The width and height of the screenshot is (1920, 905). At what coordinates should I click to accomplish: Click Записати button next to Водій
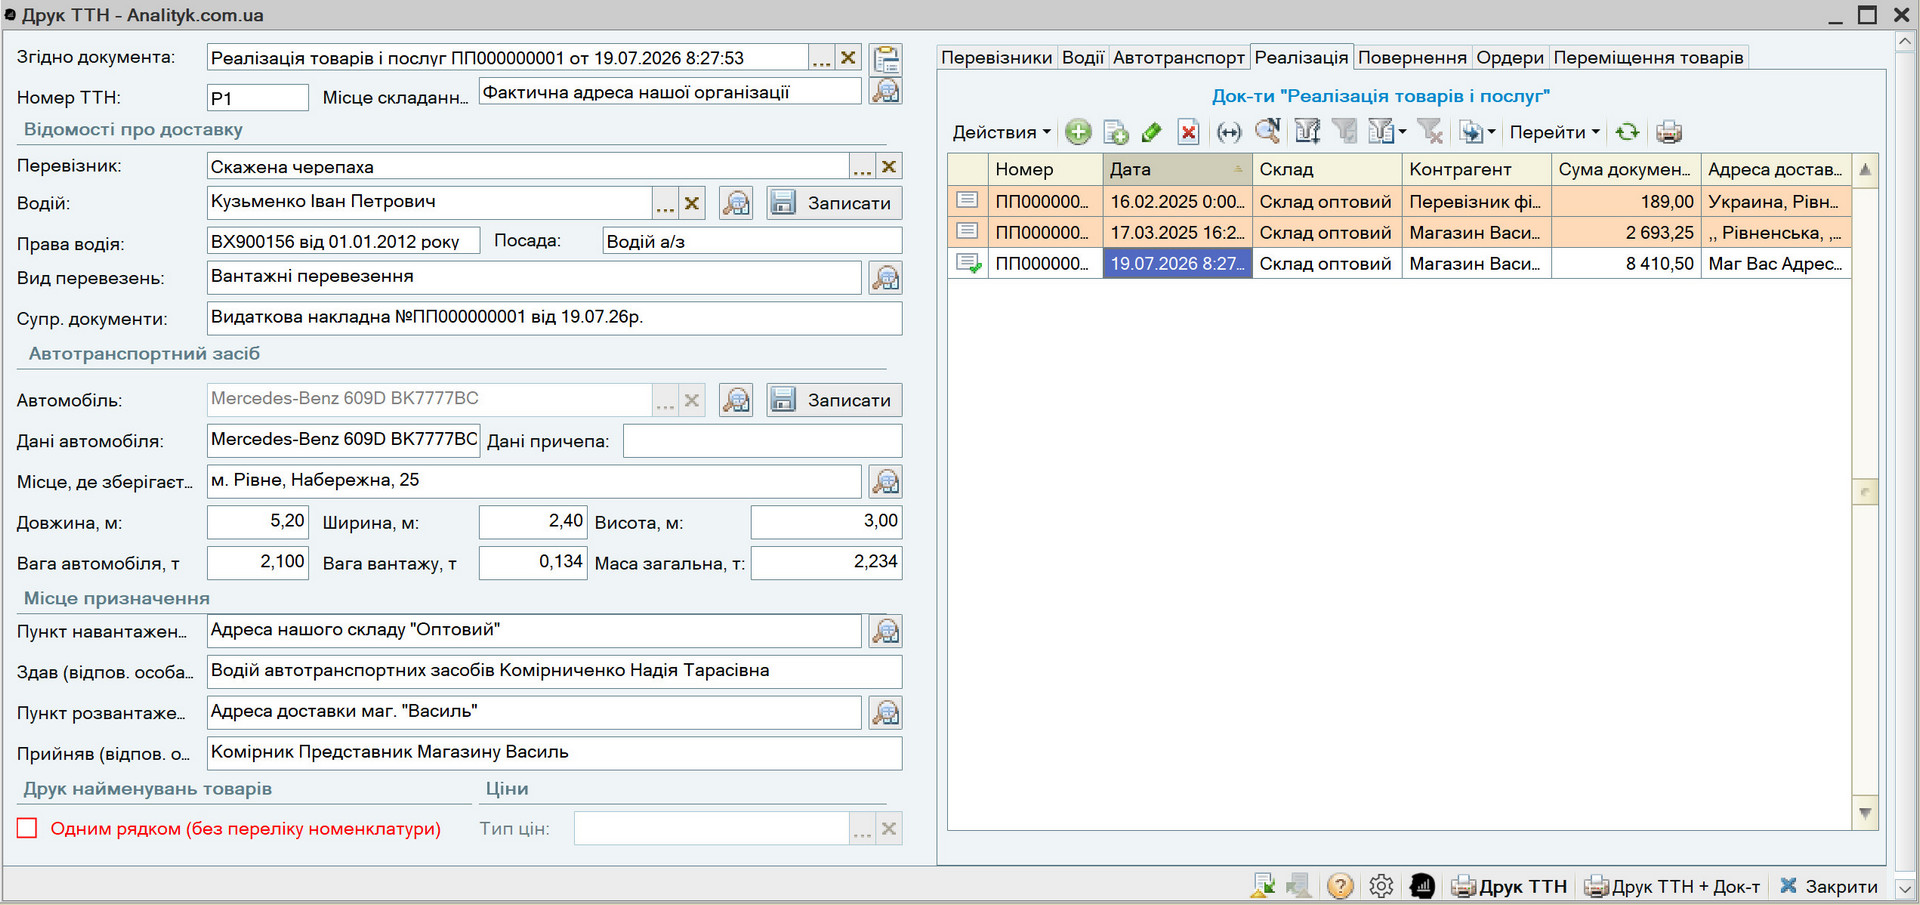[x=835, y=203]
